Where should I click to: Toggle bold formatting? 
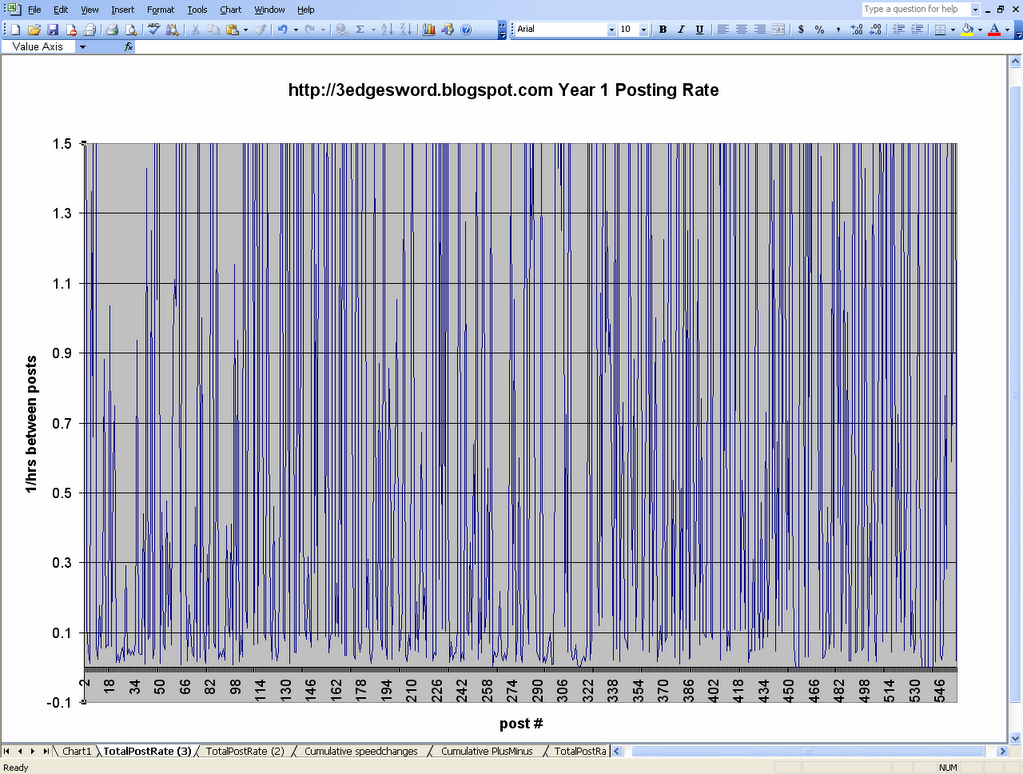click(663, 29)
